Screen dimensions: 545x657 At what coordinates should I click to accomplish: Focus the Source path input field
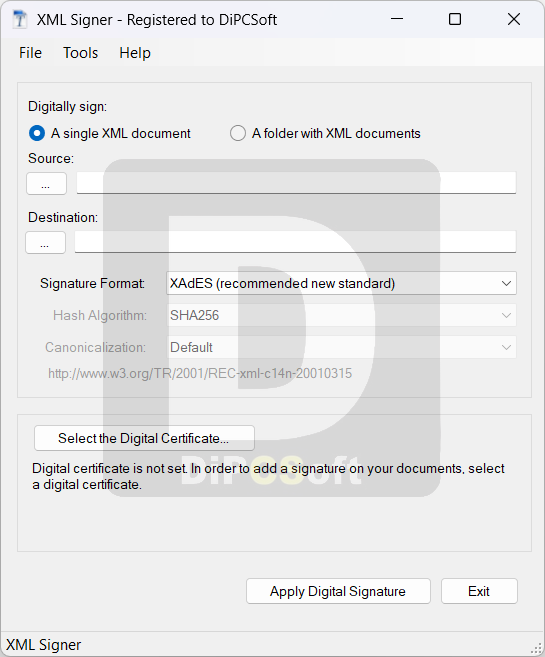tap(296, 183)
